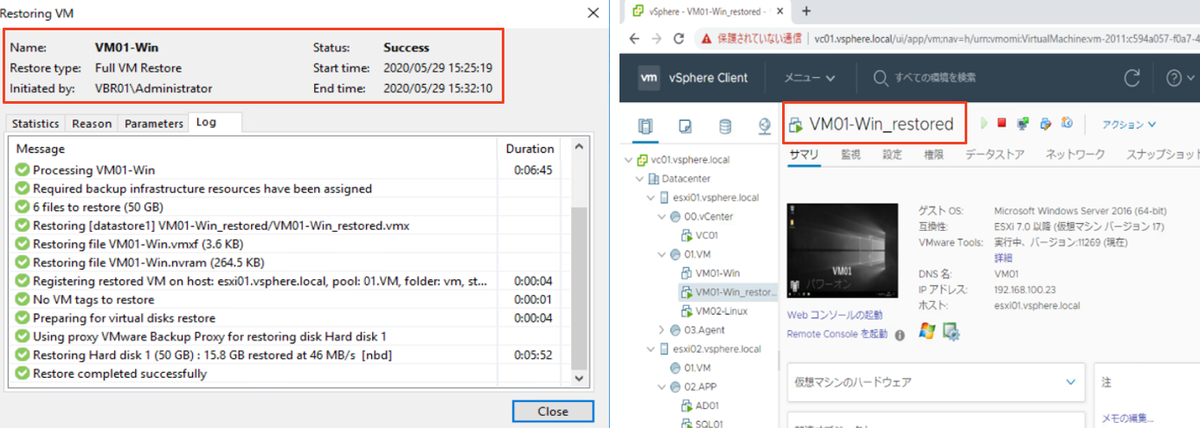This screenshot has width=1200, height=428.
Task: Open the 権限 tab
Action: click(933, 155)
